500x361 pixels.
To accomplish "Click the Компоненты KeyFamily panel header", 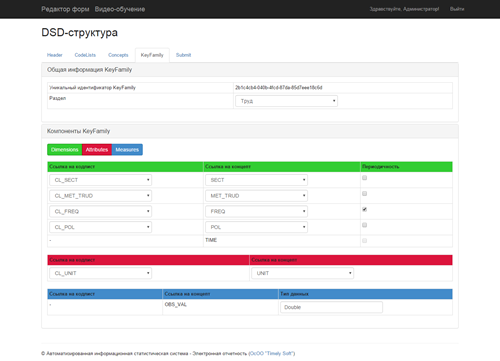I will [x=250, y=131].
